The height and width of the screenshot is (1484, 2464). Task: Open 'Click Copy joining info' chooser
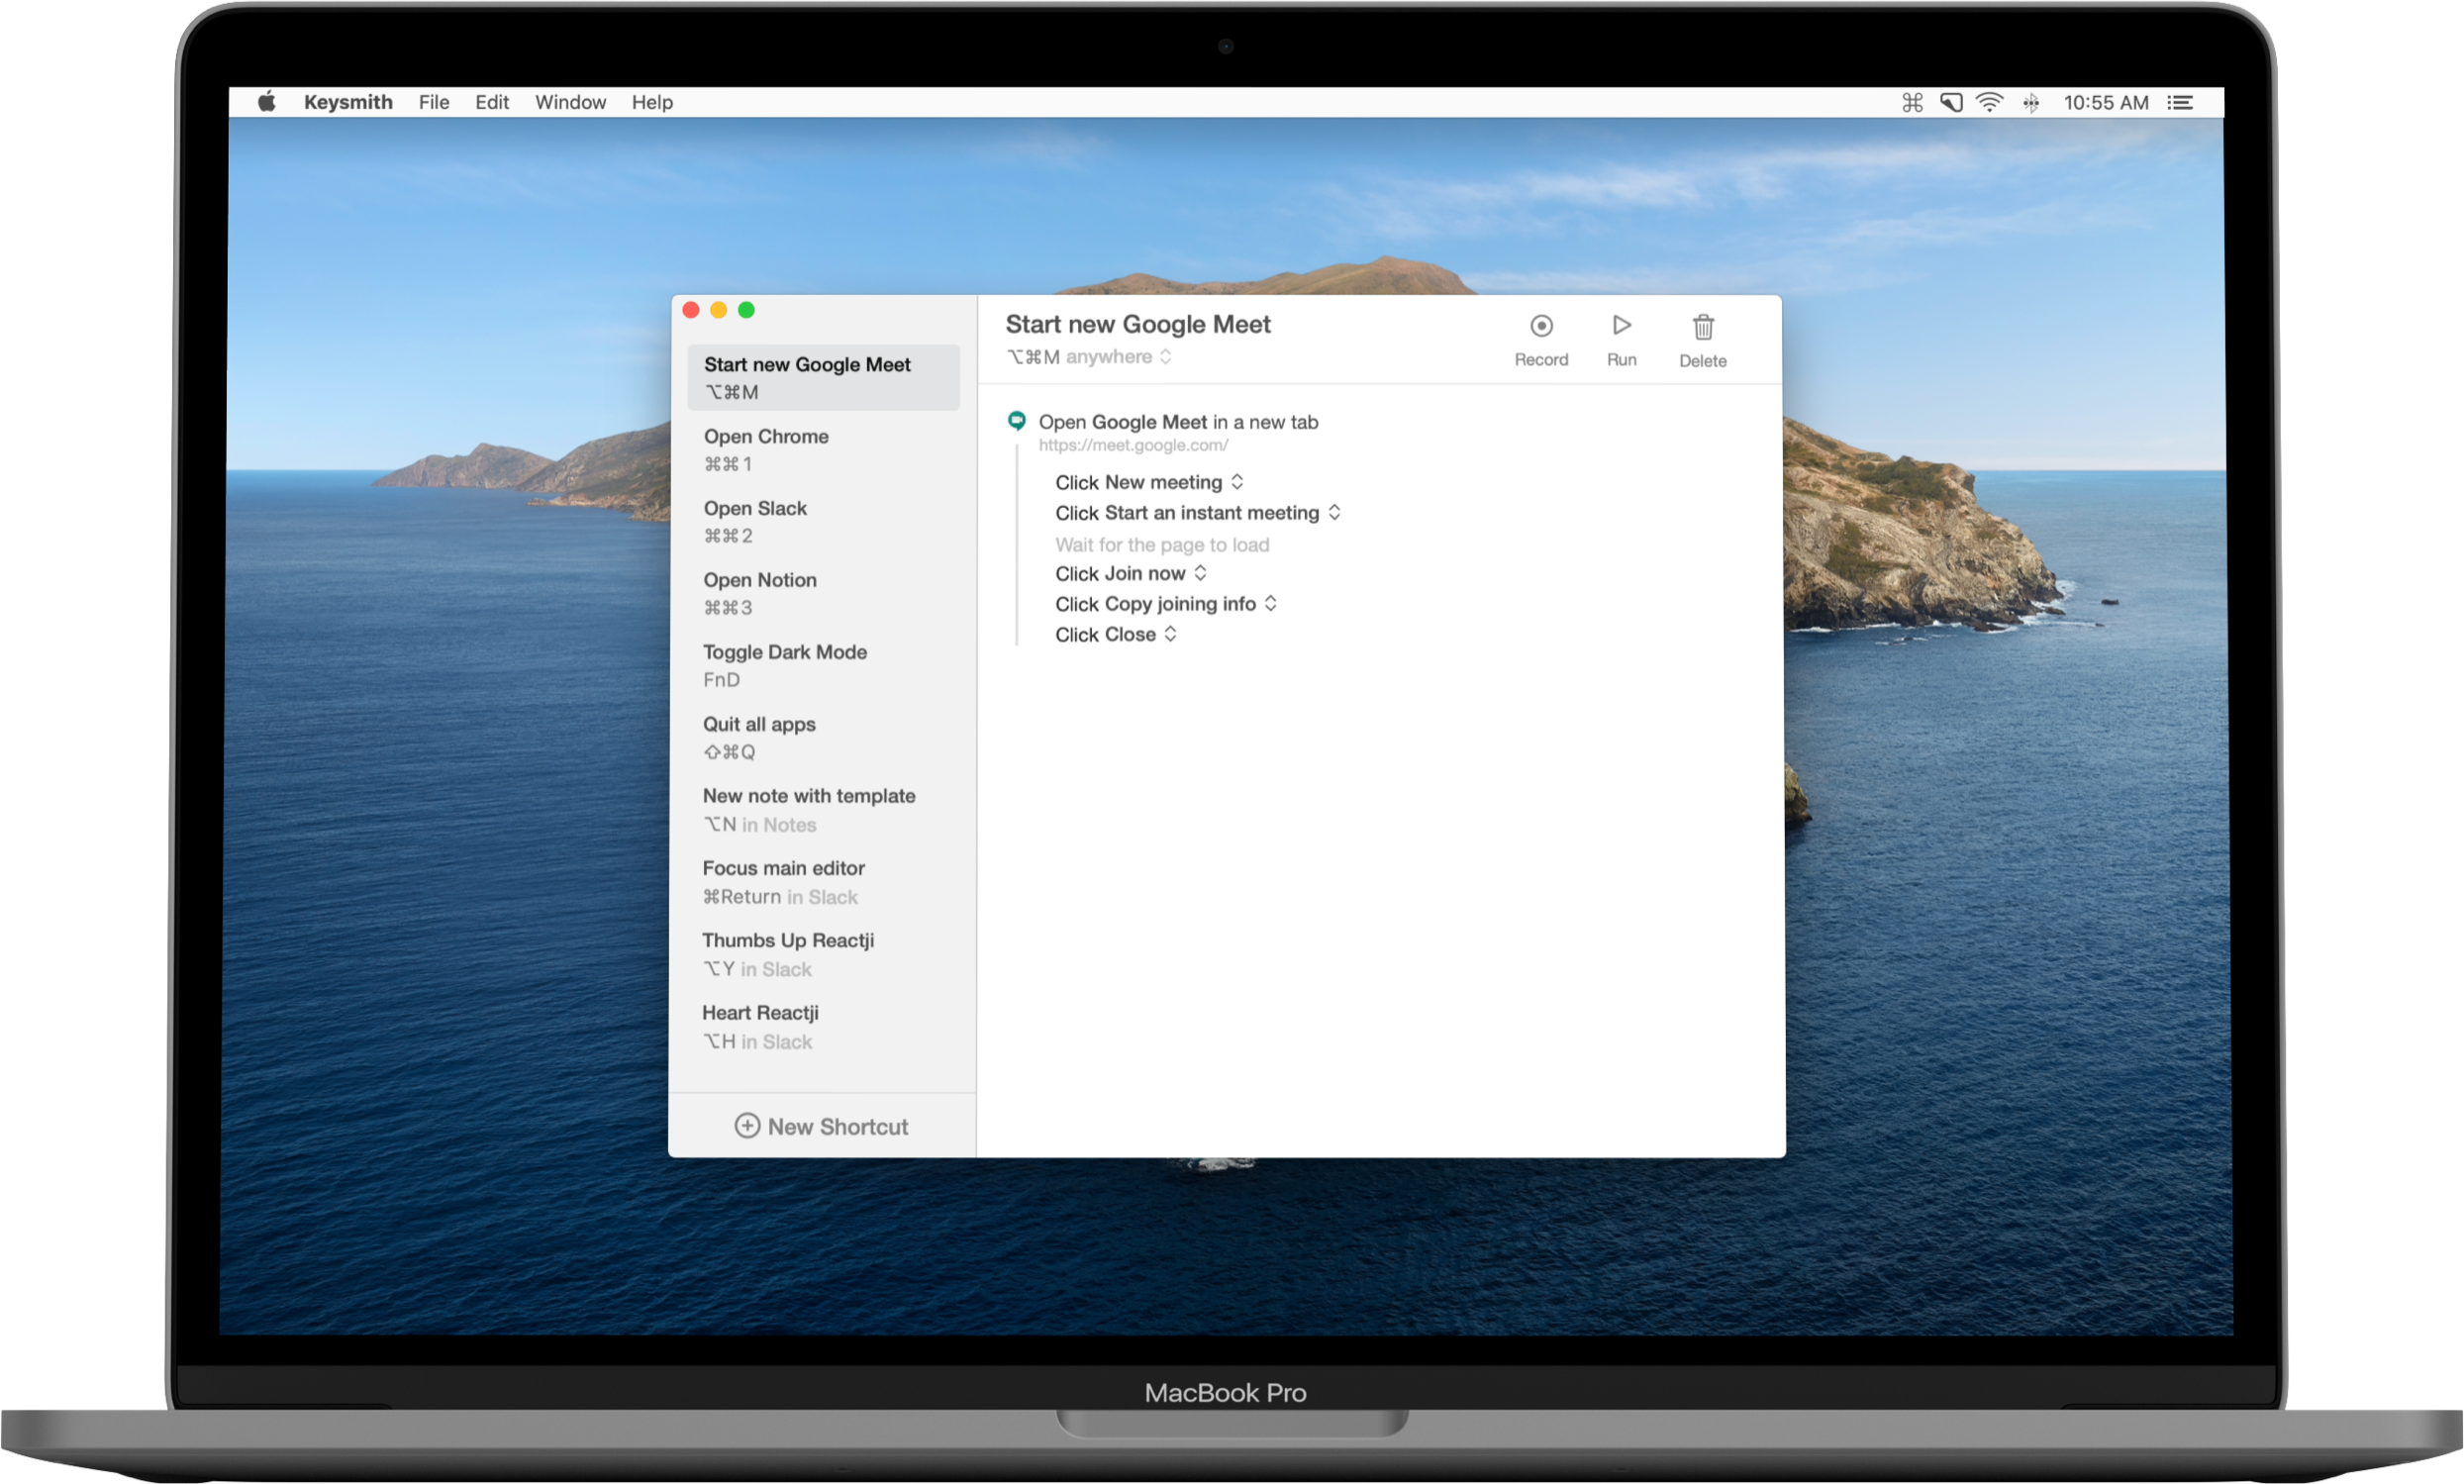(1270, 603)
